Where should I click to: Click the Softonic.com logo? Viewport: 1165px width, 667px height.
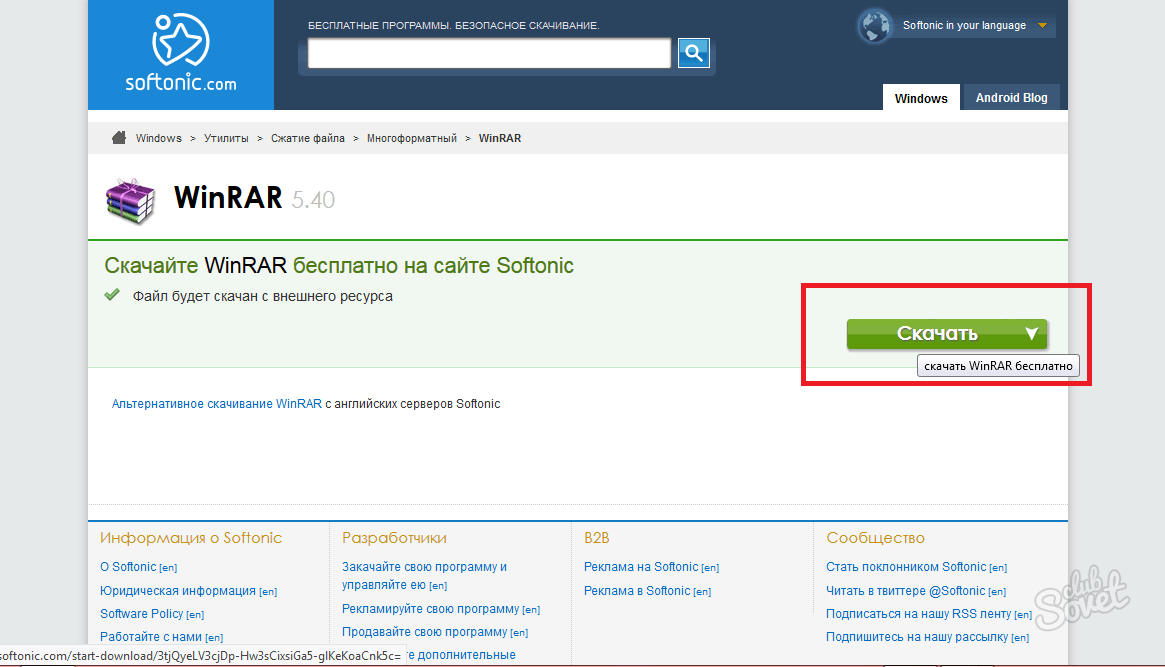tap(181, 53)
